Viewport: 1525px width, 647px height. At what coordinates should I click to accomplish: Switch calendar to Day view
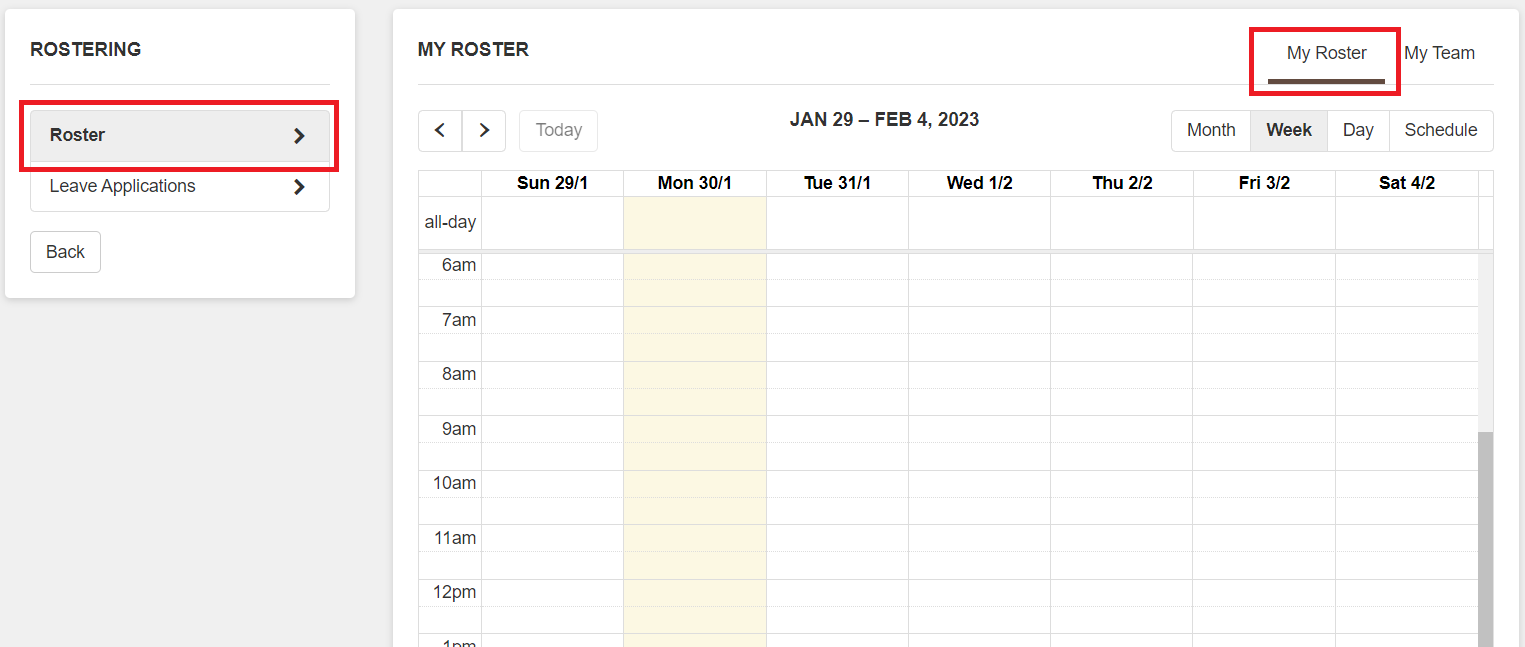[x=1358, y=131]
